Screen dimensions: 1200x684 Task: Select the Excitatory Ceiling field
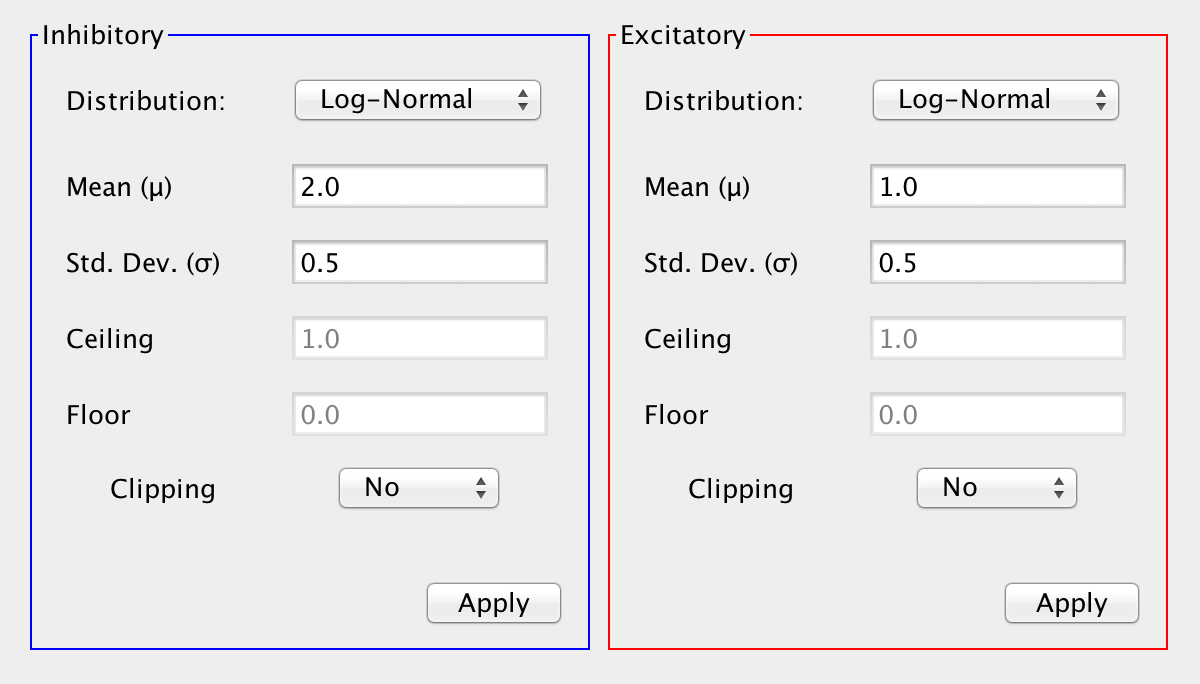point(998,339)
